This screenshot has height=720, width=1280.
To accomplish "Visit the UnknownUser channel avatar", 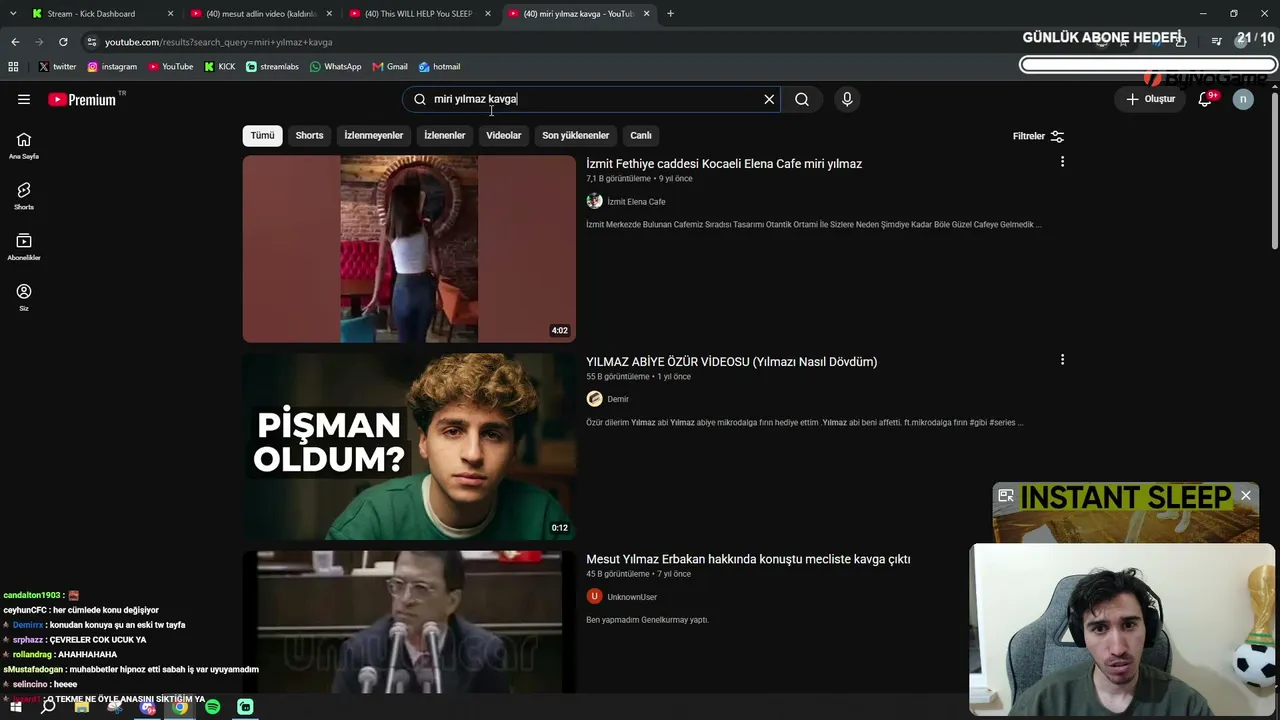I will pyautogui.click(x=594, y=596).
